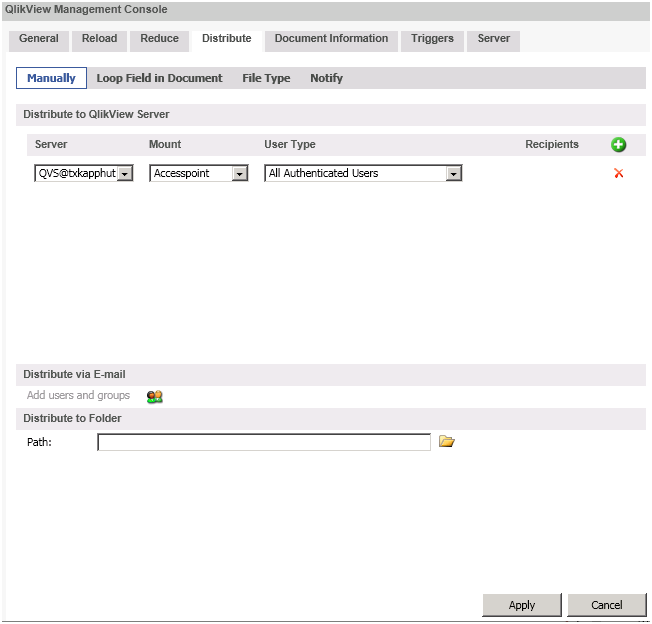
Task: Switch to the General tab
Action: (x=39, y=39)
